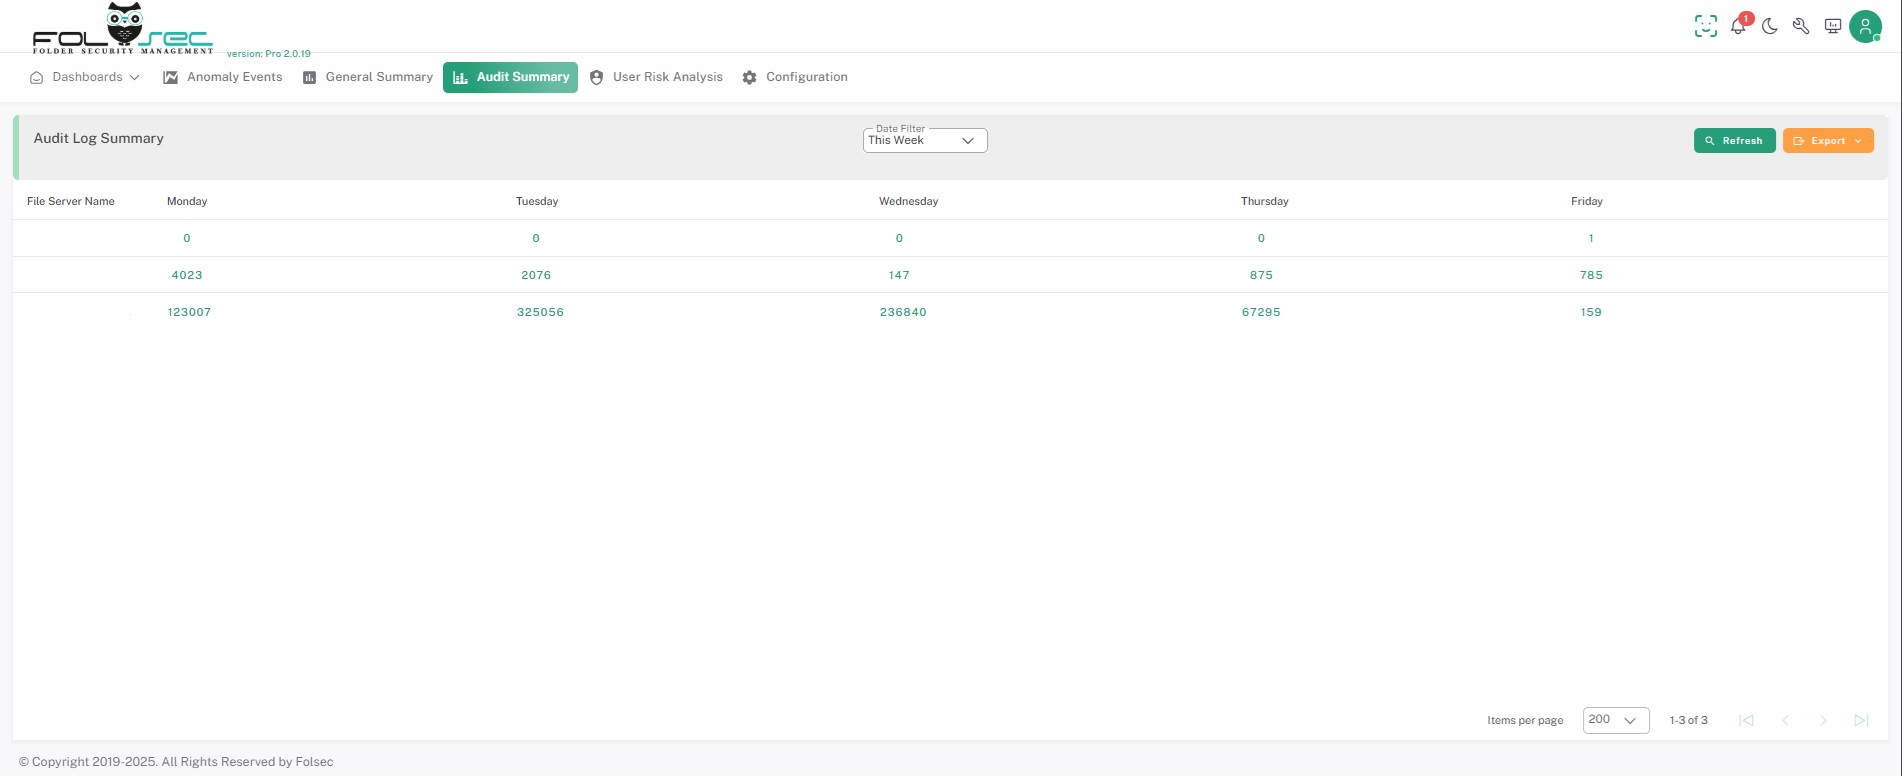The image size is (1902, 776).
Task: Open the wrench tools icon
Action: pos(1801,27)
